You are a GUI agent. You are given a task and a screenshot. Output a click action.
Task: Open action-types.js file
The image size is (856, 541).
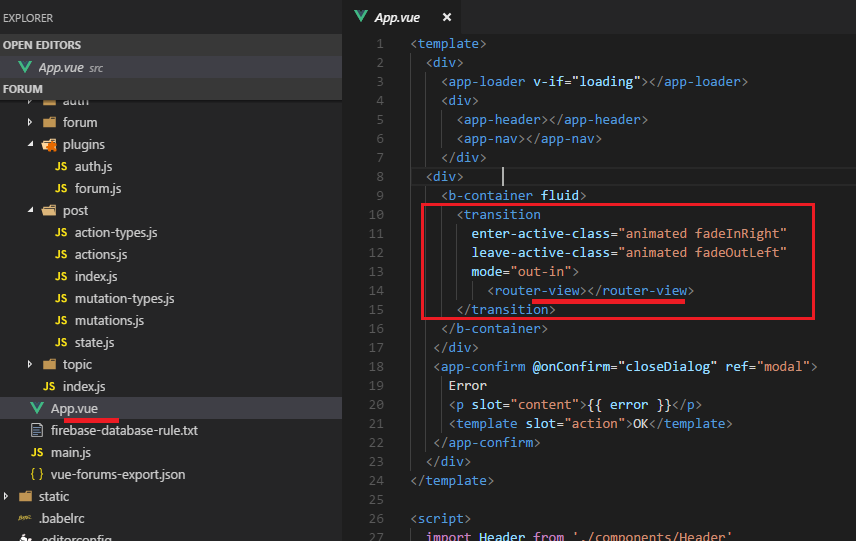point(116,233)
